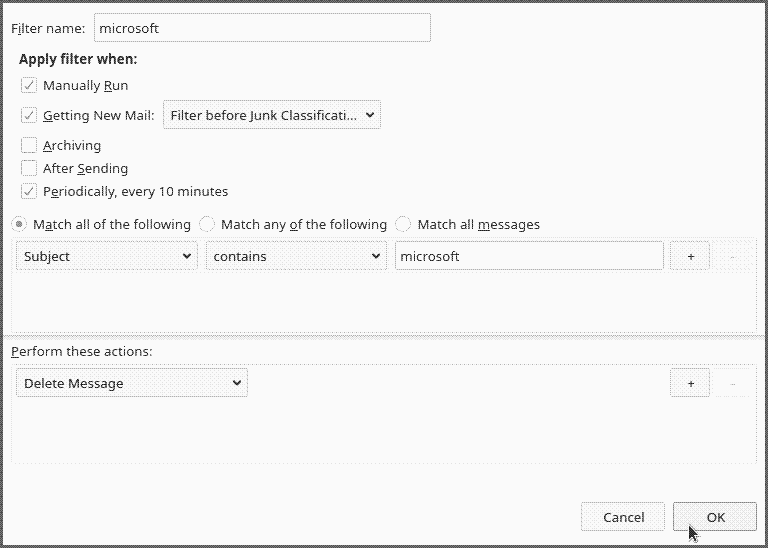The width and height of the screenshot is (768, 548).
Task: Open the contains operator dropdown
Action: (296, 256)
